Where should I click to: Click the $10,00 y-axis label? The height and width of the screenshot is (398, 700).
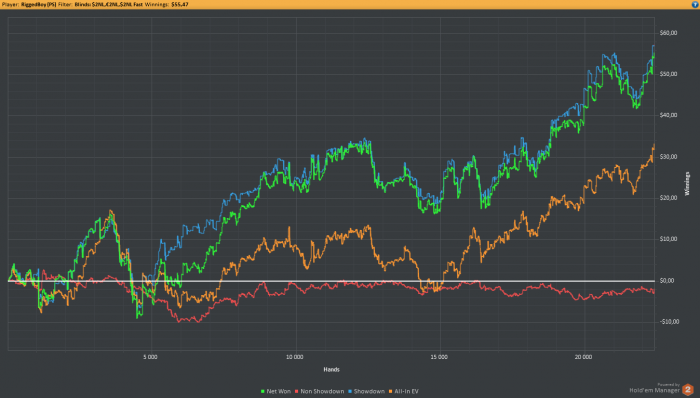668,239
